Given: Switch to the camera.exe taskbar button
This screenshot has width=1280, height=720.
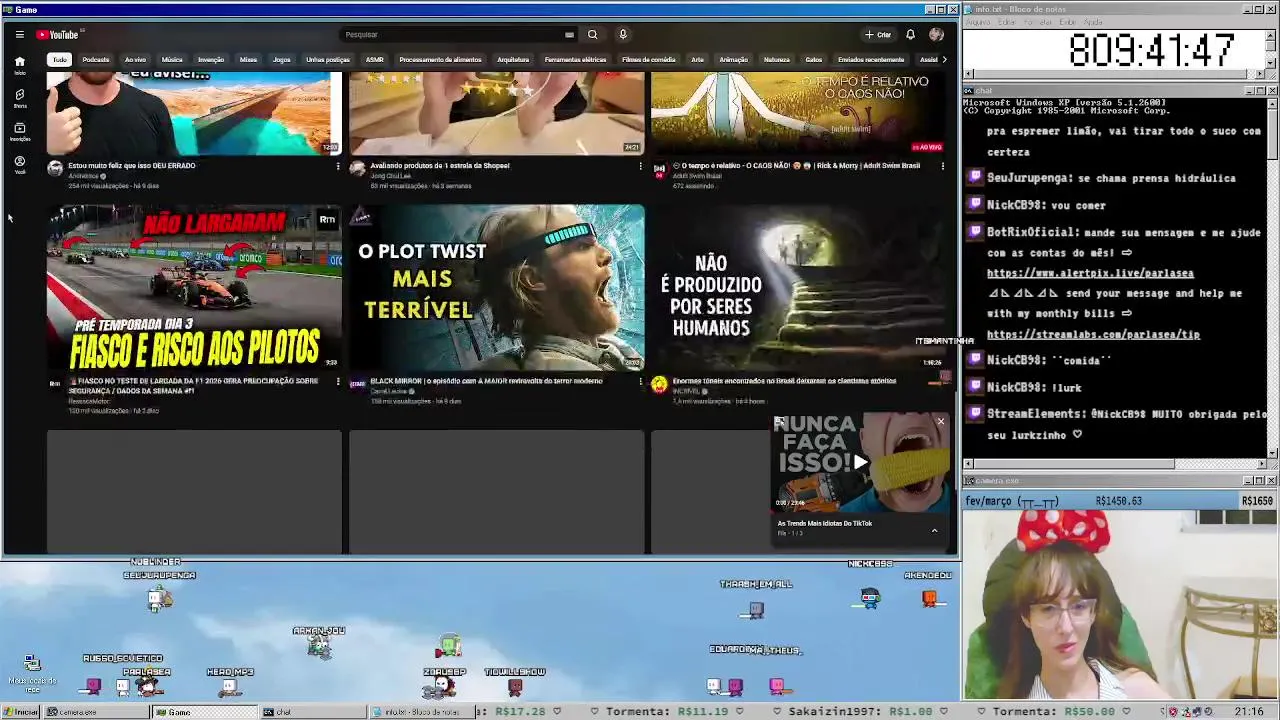Looking at the screenshot, I should [96, 712].
